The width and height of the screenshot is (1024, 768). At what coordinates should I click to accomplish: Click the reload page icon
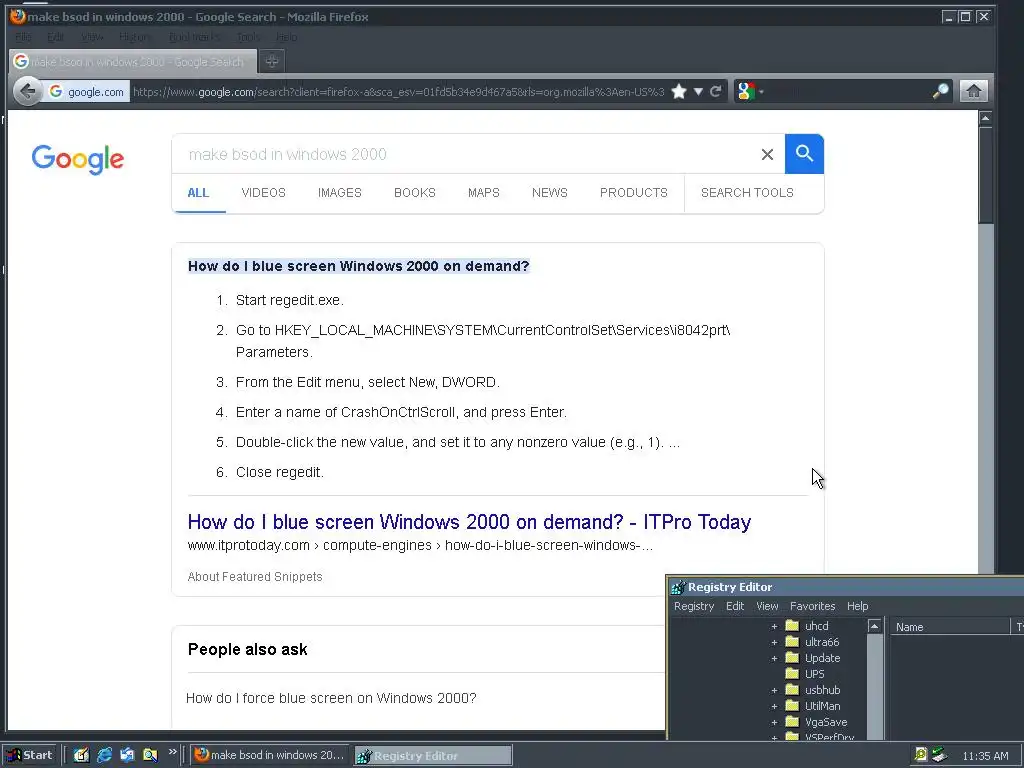716,91
